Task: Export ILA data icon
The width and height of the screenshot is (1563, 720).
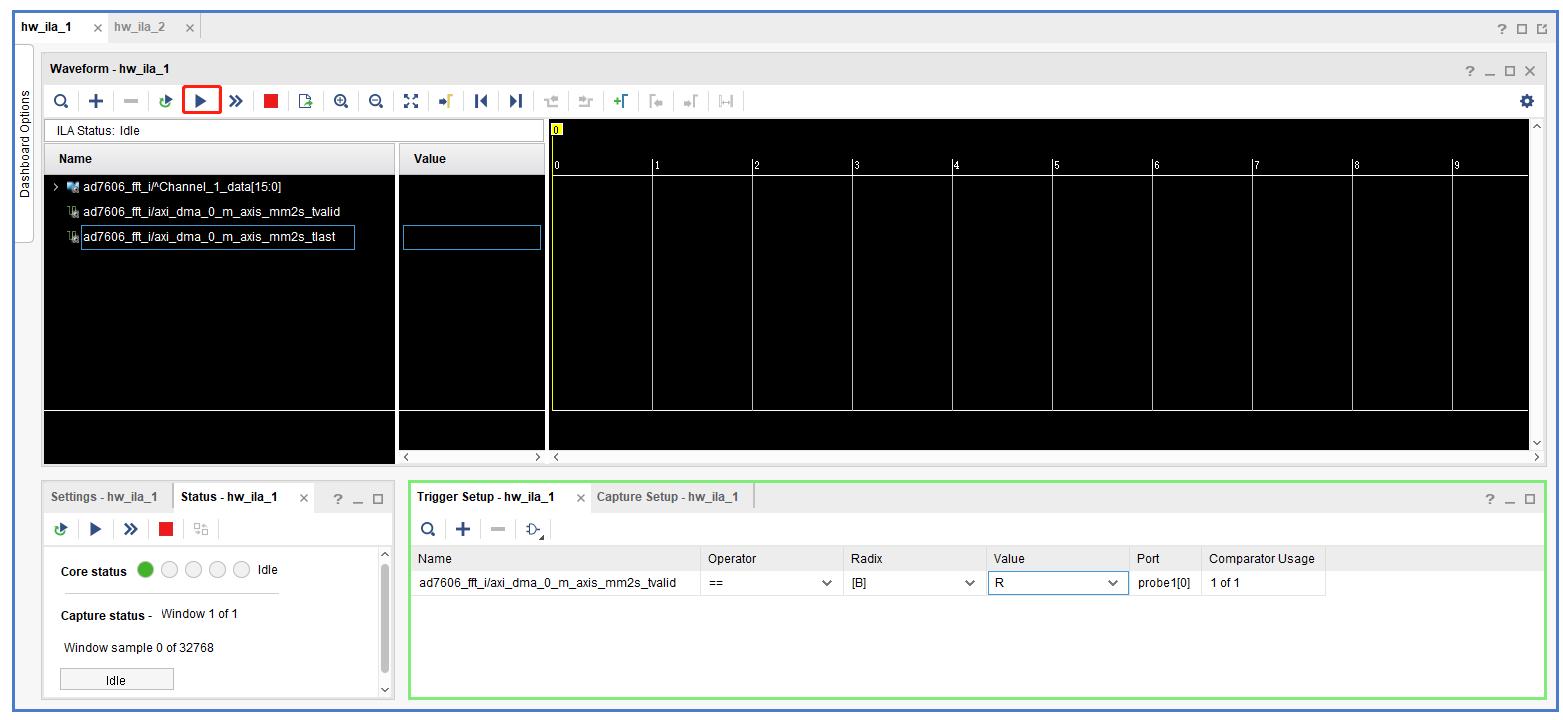Action: click(306, 101)
